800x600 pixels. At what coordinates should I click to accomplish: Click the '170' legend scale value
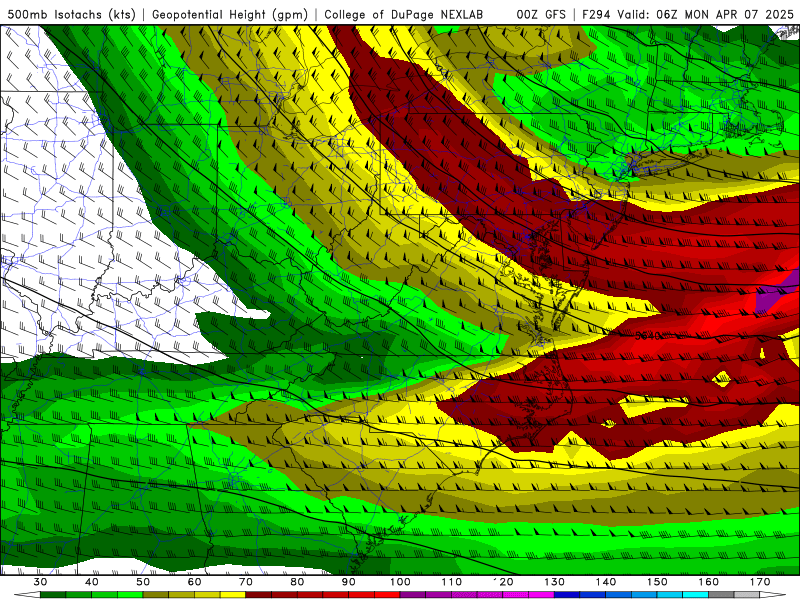click(760, 582)
